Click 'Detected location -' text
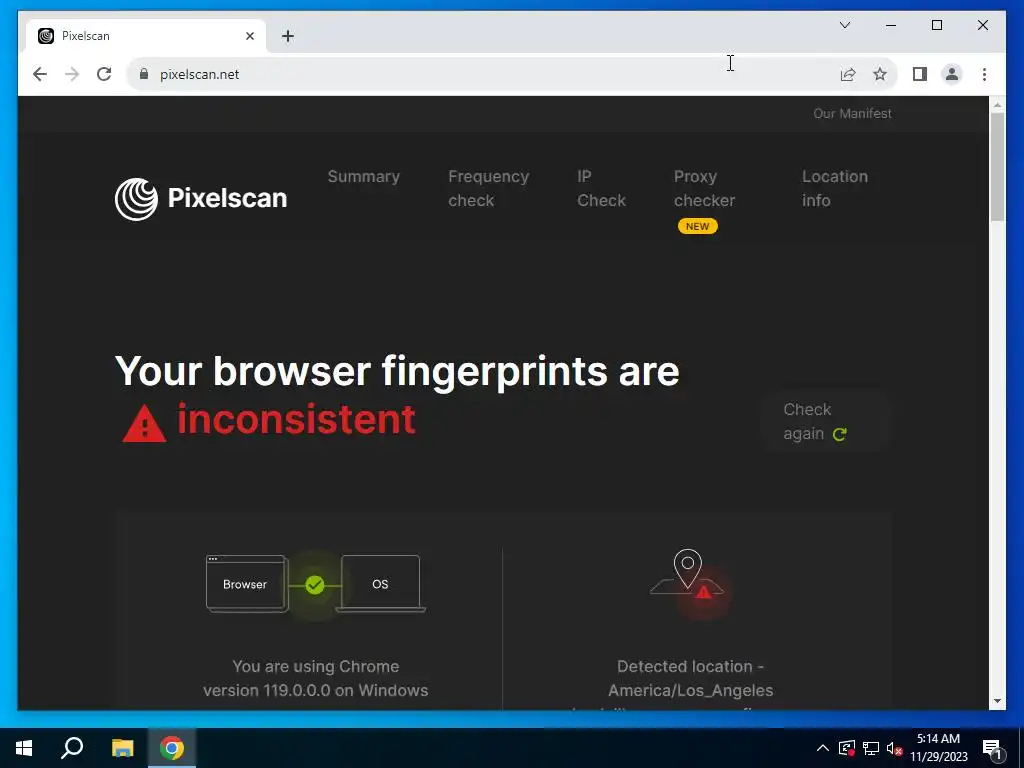Viewport: 1024px width, 768px height. pyautogui.click(x=690, y=666)
